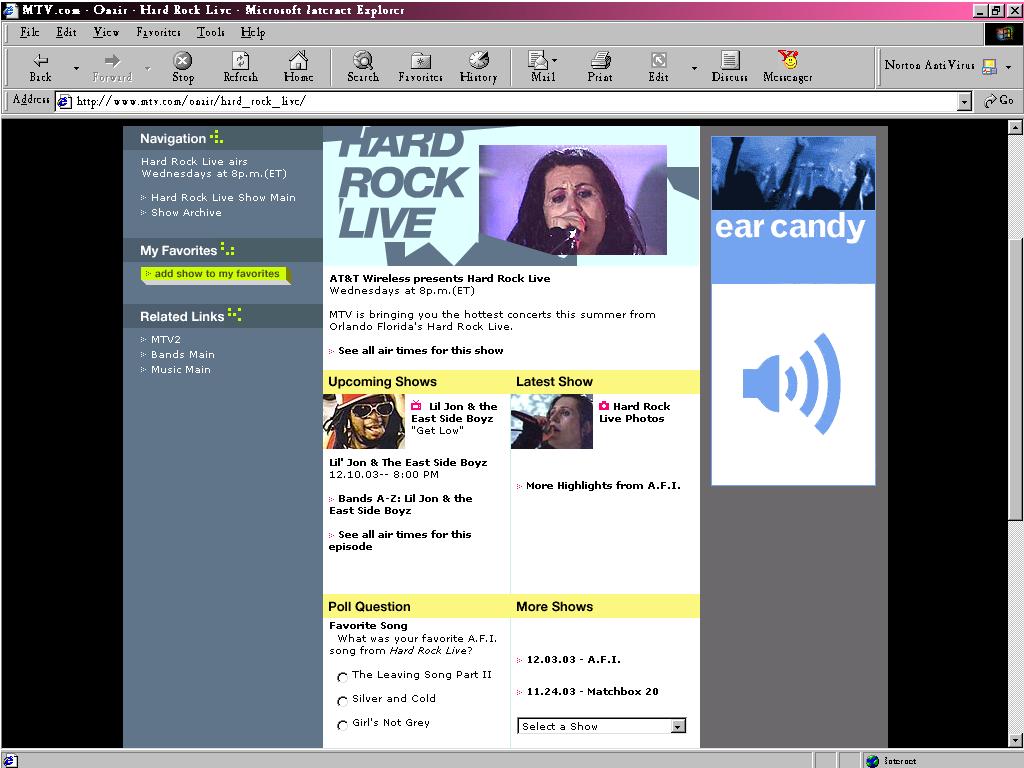Open the Tools menu
This screenshot has width=1024, height=768.
210,32
